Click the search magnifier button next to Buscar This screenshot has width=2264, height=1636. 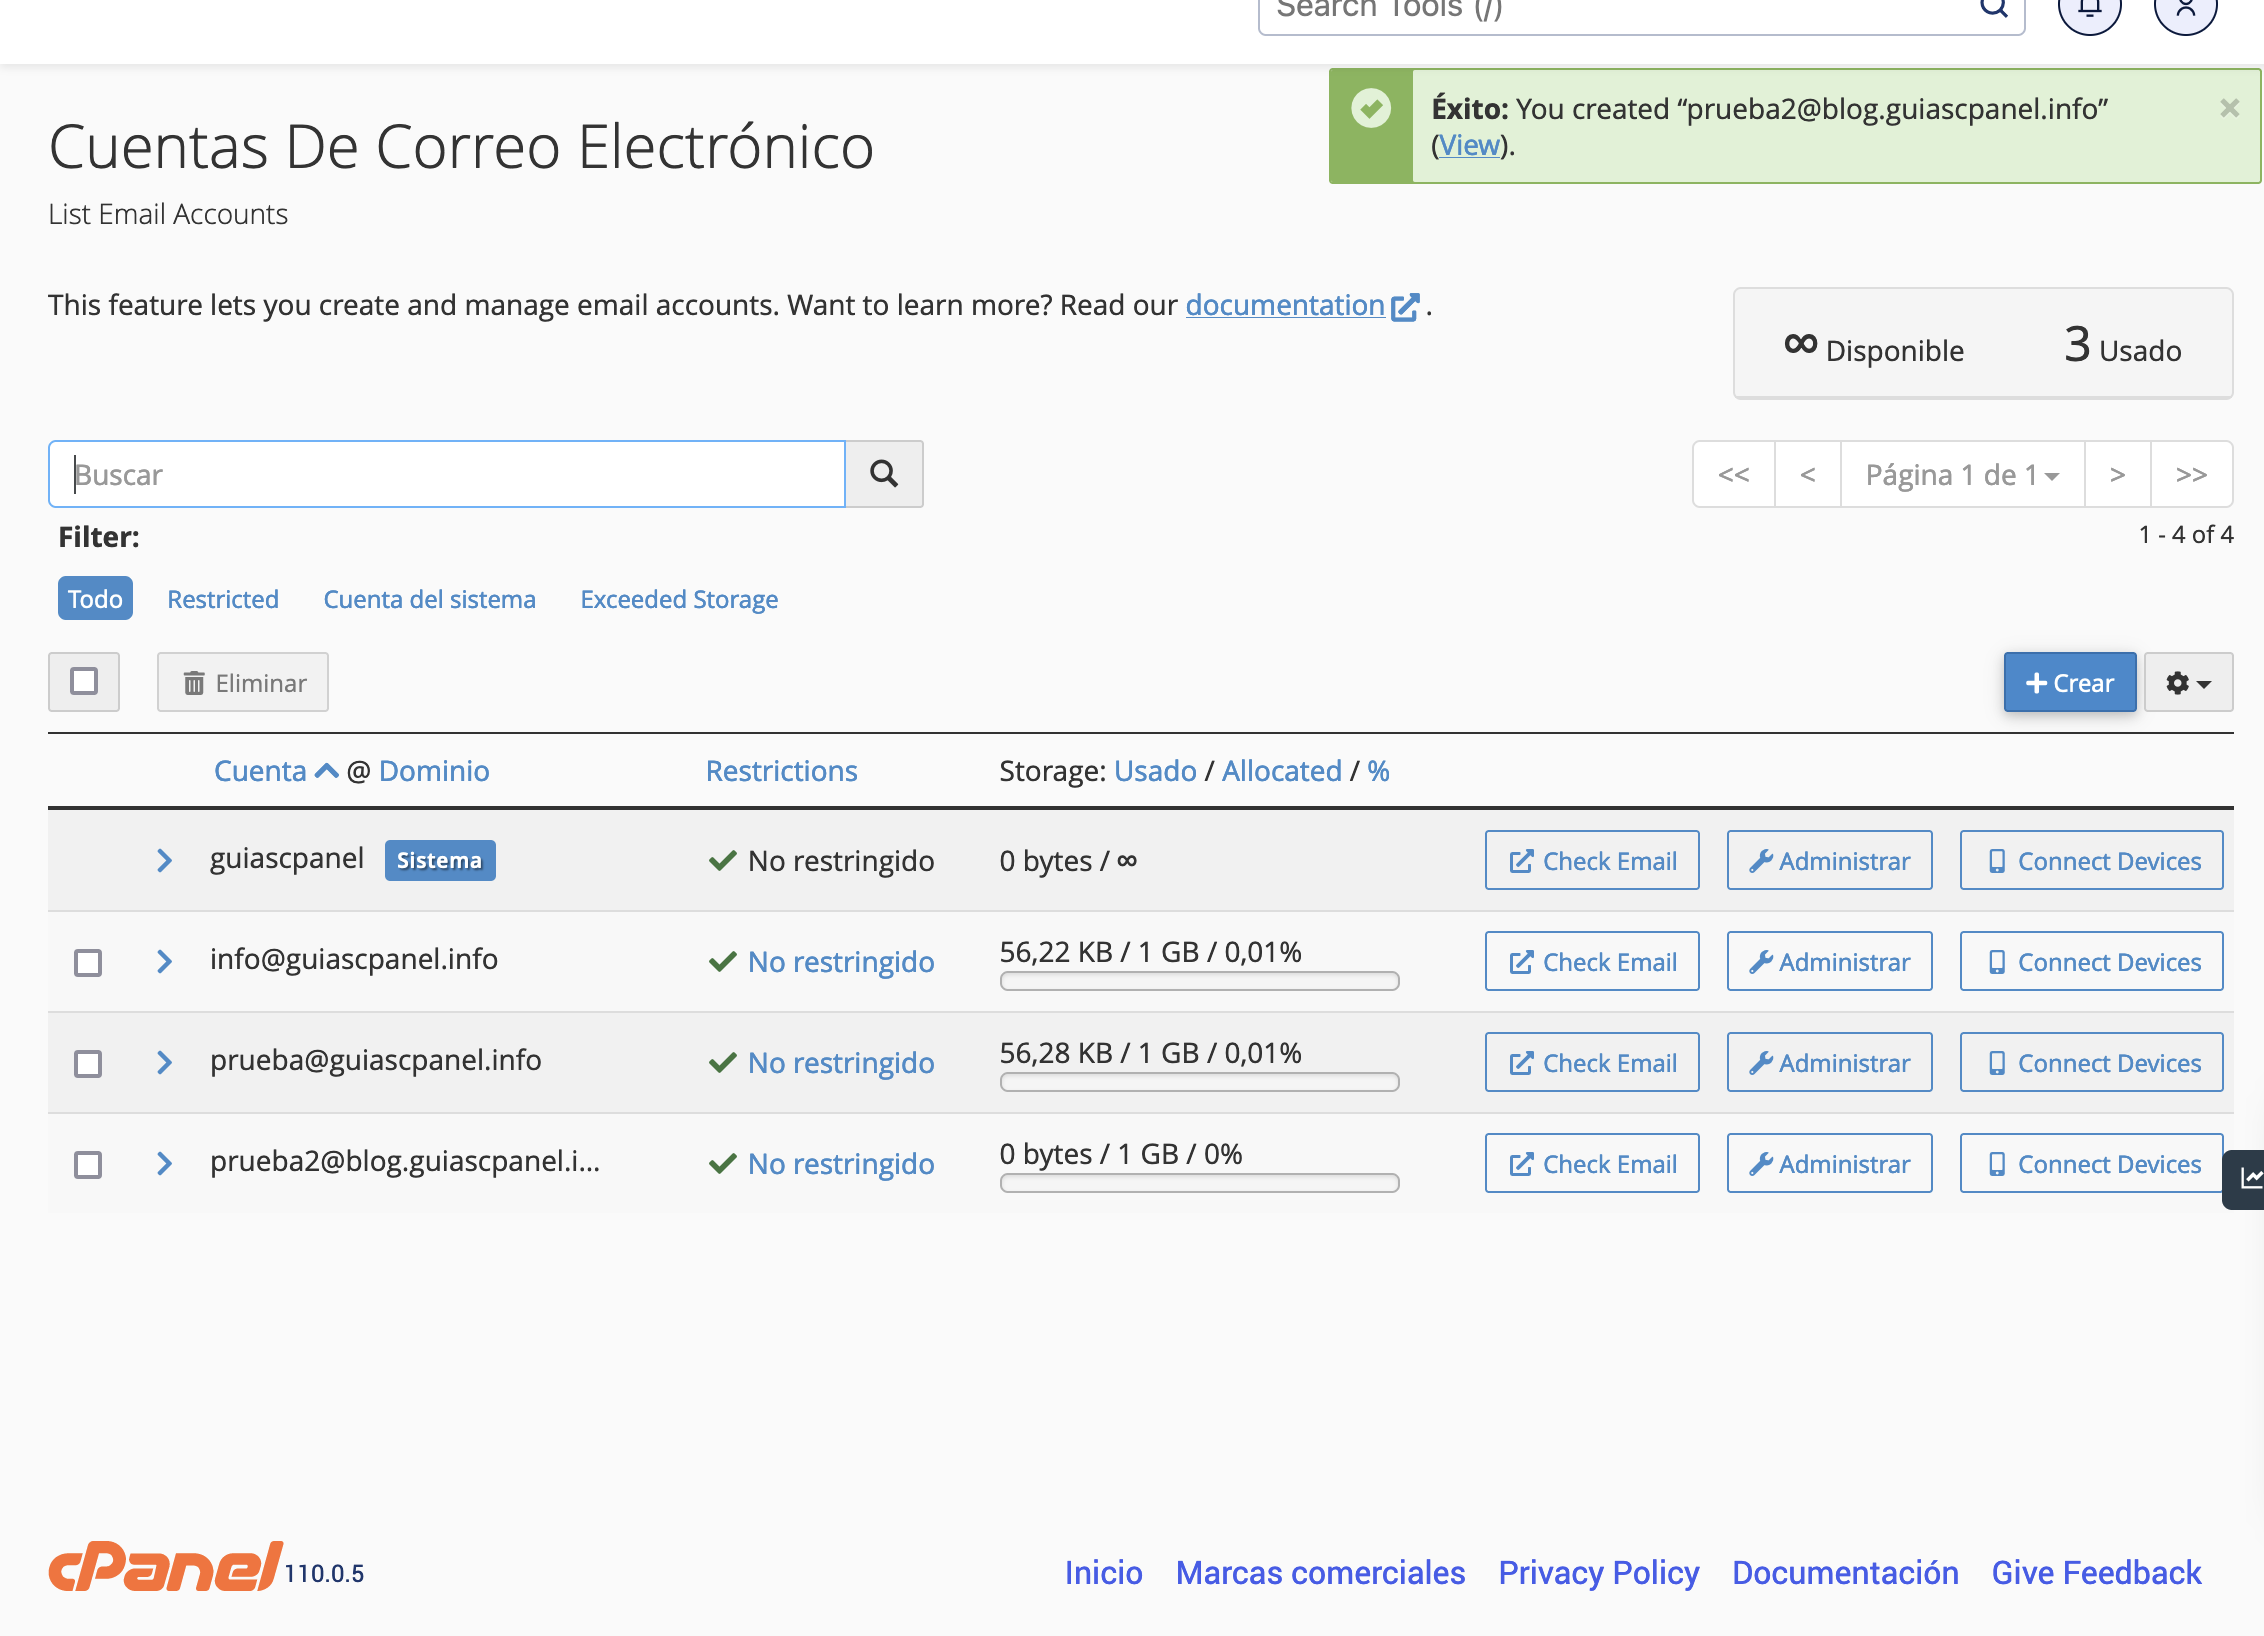coord(884,474)
